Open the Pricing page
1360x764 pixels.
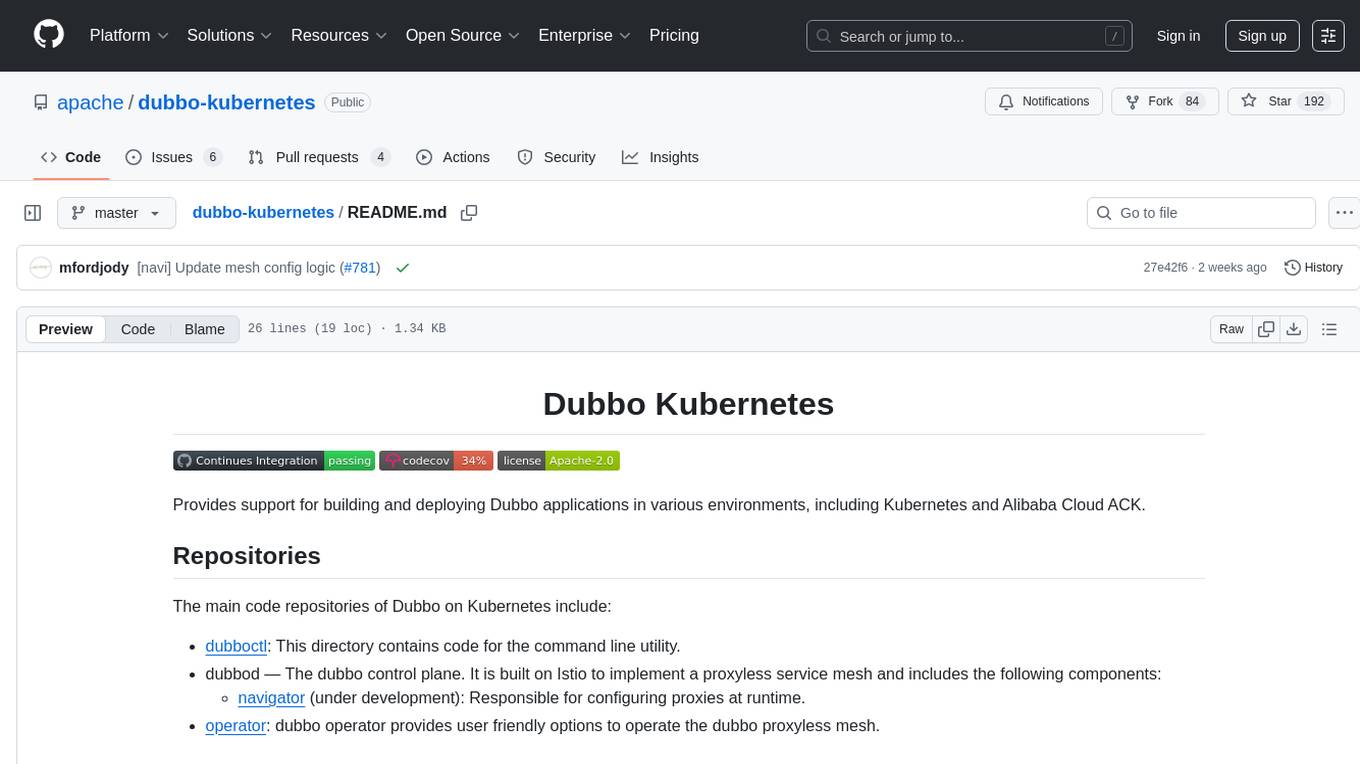coord(674,35)
